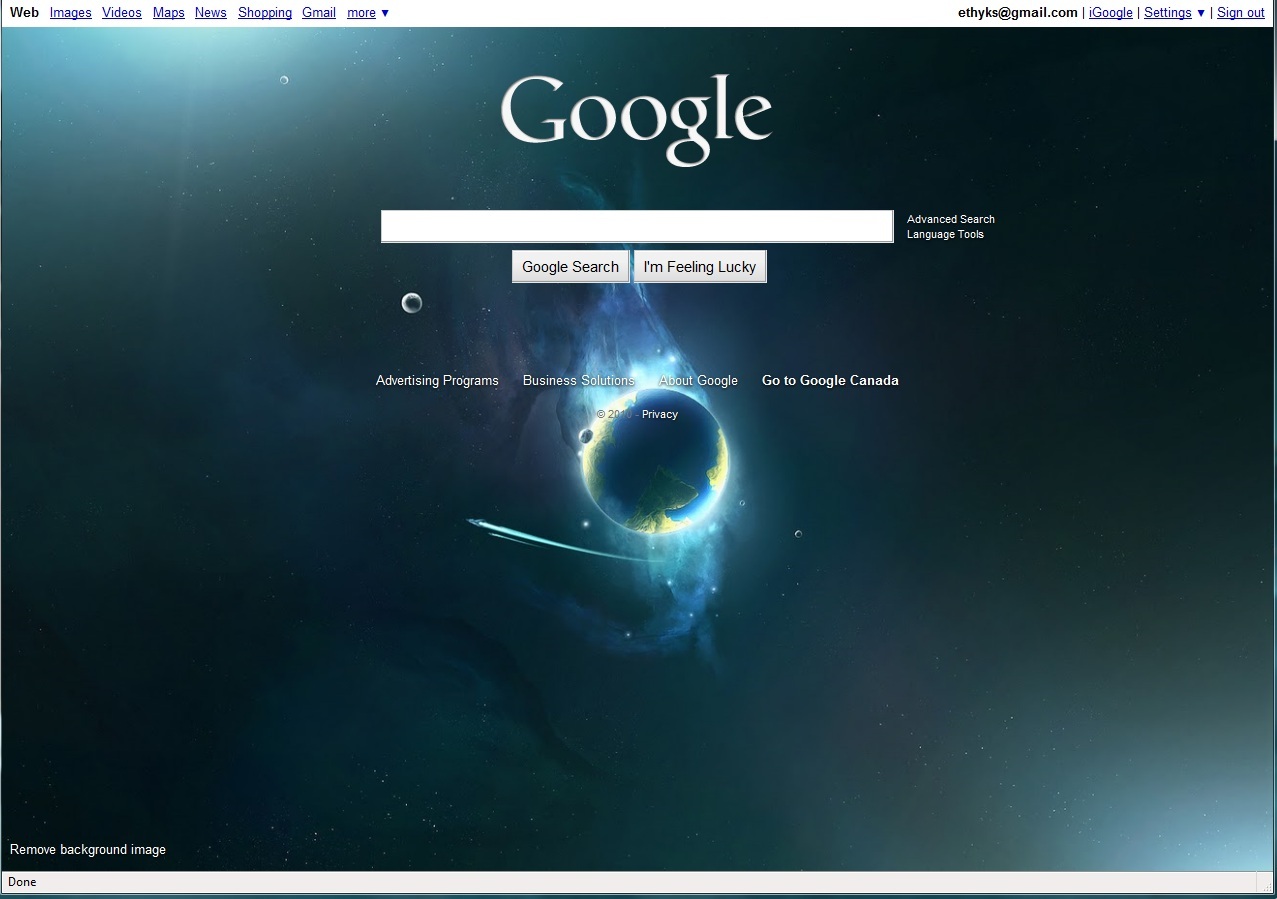Screen dimensions: 1277x899
Task: Open the Images link in top navigation
Action: pyautogui.click(x=70, y=13)
